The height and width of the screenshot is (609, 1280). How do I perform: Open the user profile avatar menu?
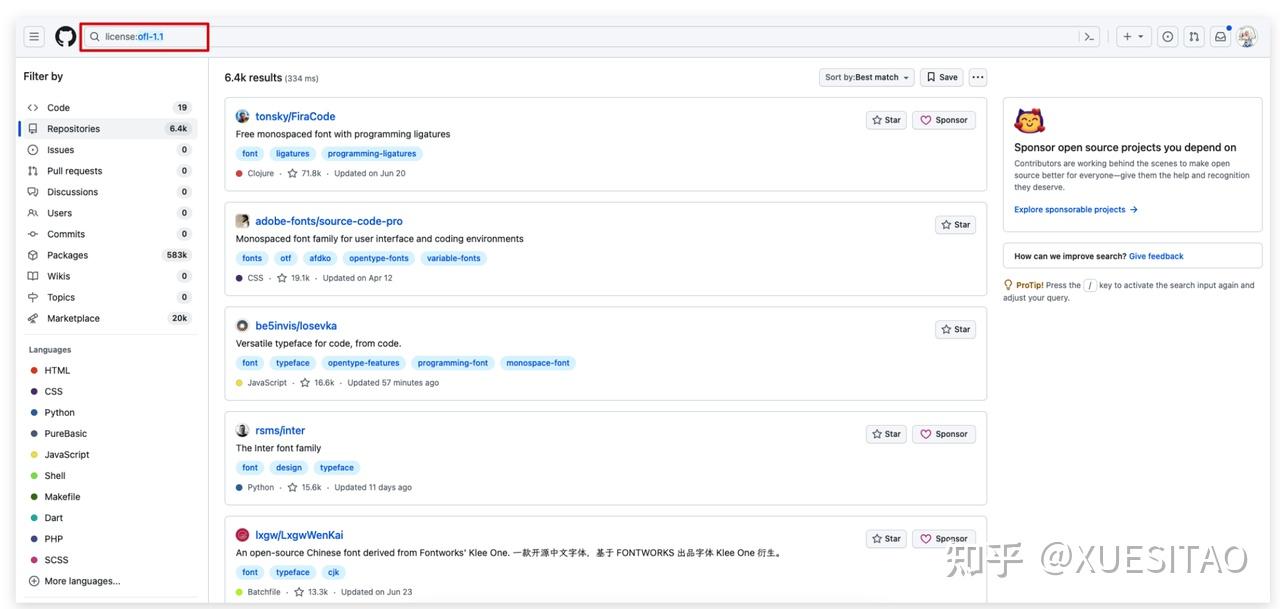1246,37
